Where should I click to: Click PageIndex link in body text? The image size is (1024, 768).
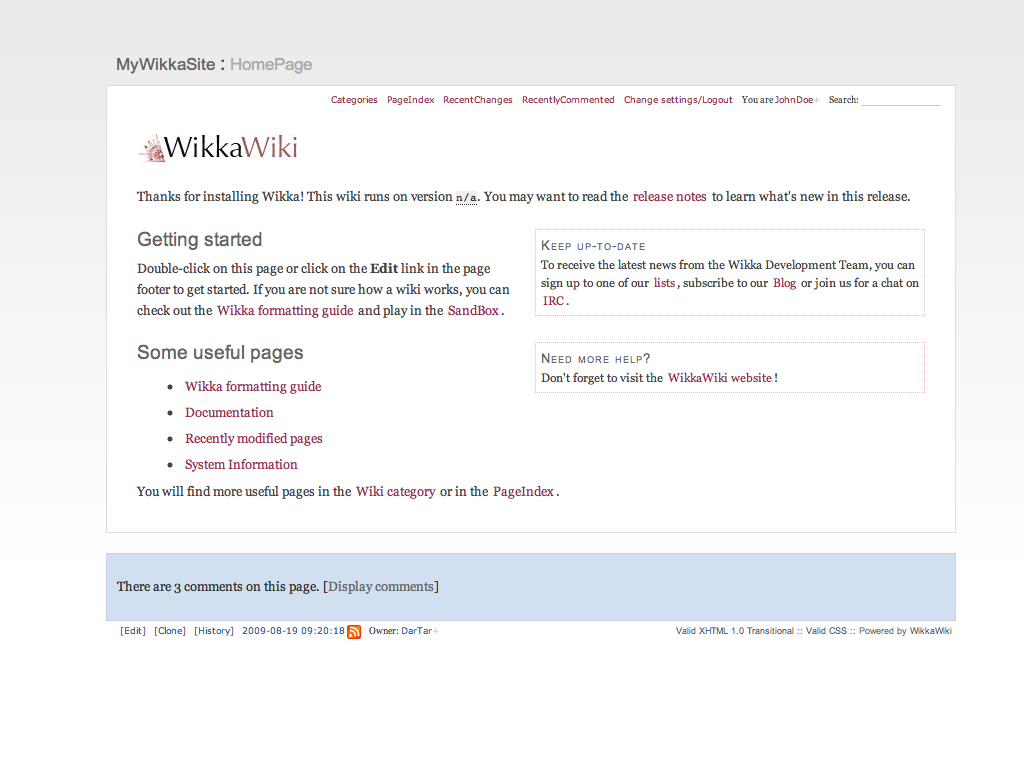tap(523, 492)
